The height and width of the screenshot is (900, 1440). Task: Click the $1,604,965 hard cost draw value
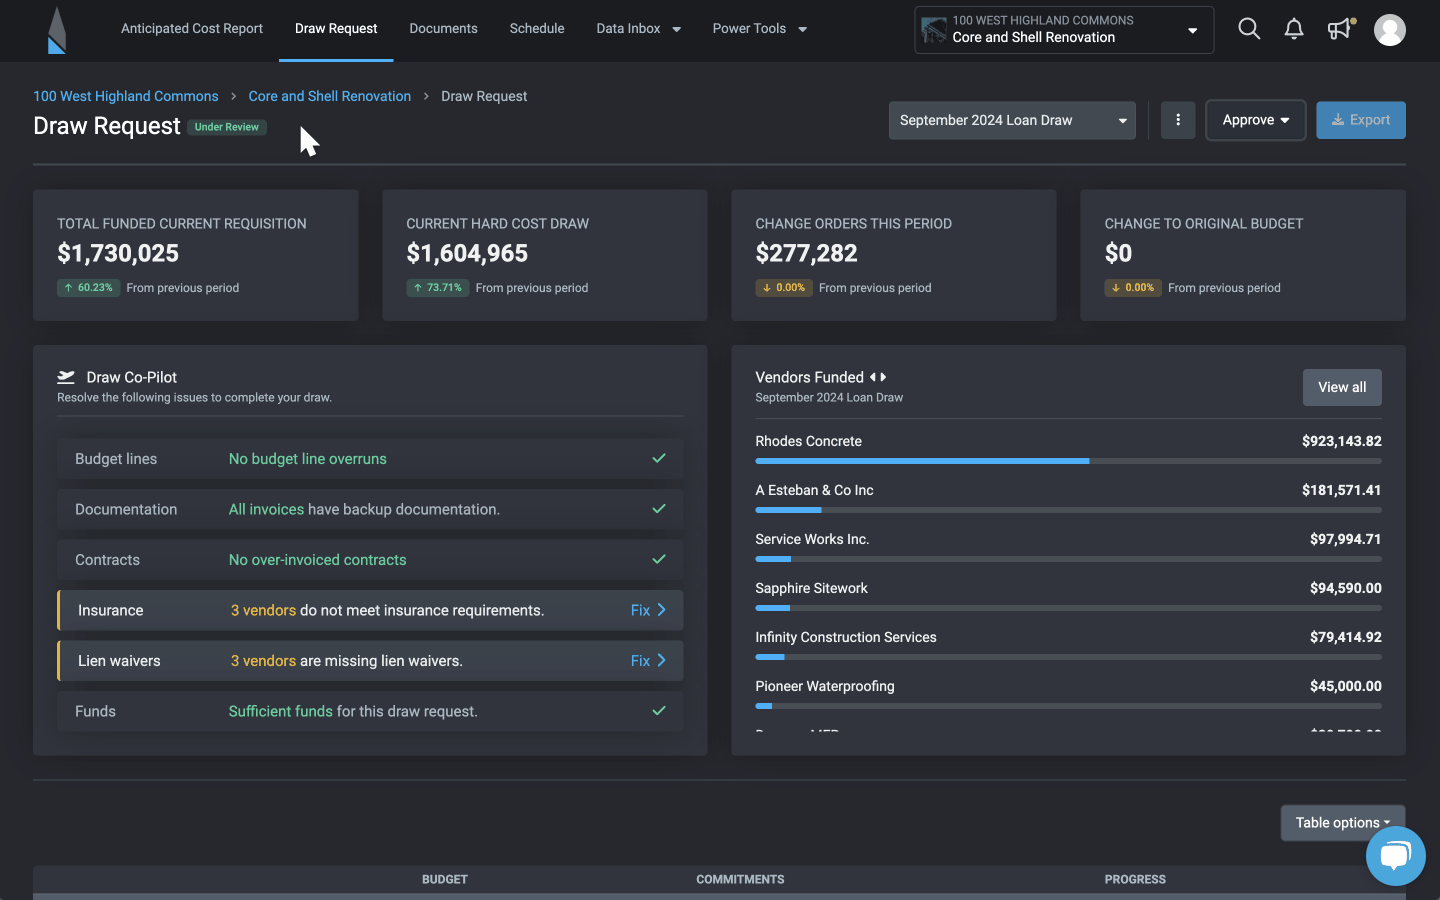click(x=467, y=254)
